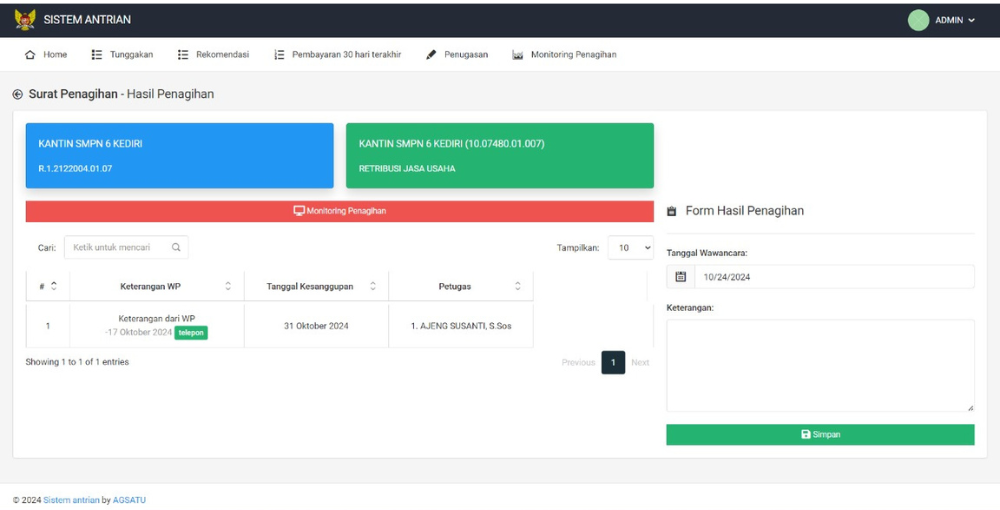Image resolution: width=1000 pixels, height=510 pixels.
Task: Click the Tanggal Wawancara date field
Action: point(834,277)
